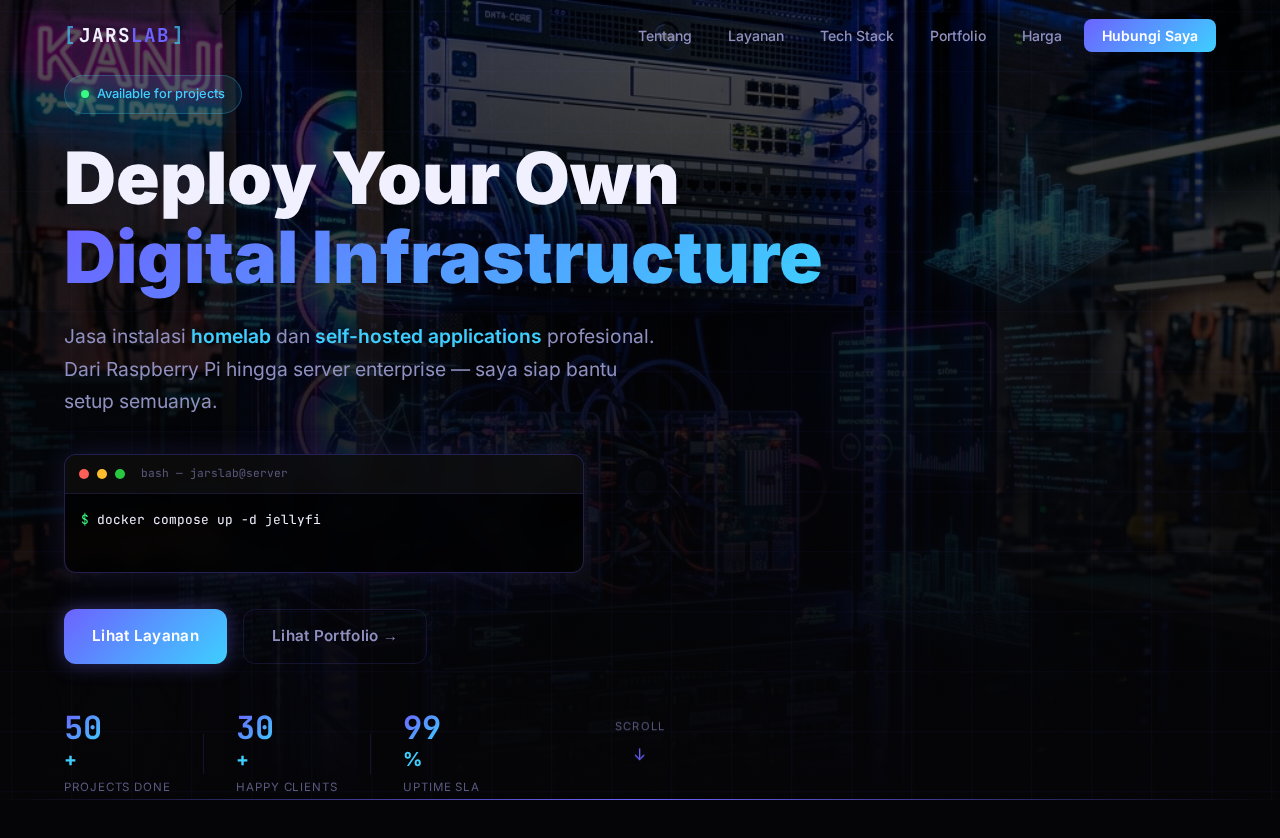Click the scroll down arrow icon
Image resolution: width=1280 pixels, height=838 pixels.
(640, 755)
